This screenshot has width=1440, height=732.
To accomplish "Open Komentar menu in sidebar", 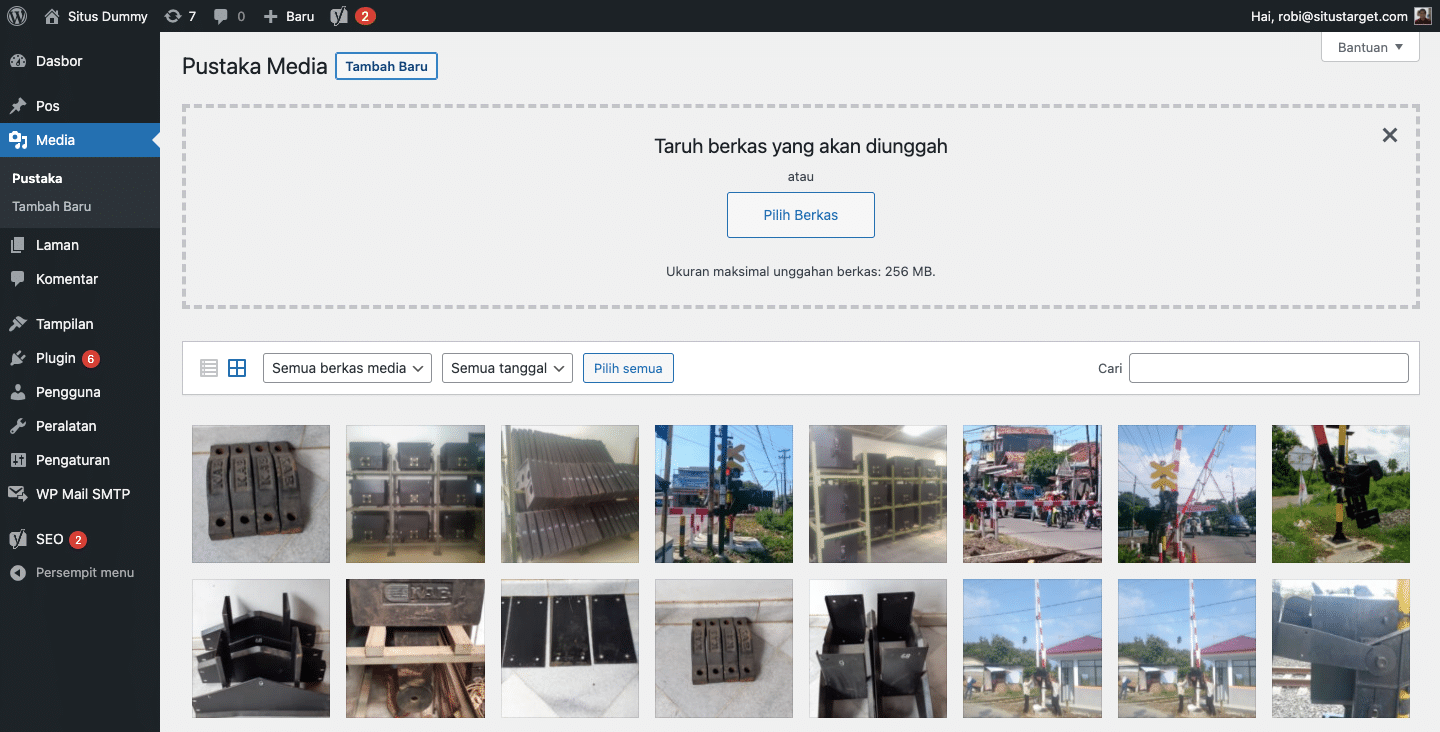I will [x=80, y=279].
